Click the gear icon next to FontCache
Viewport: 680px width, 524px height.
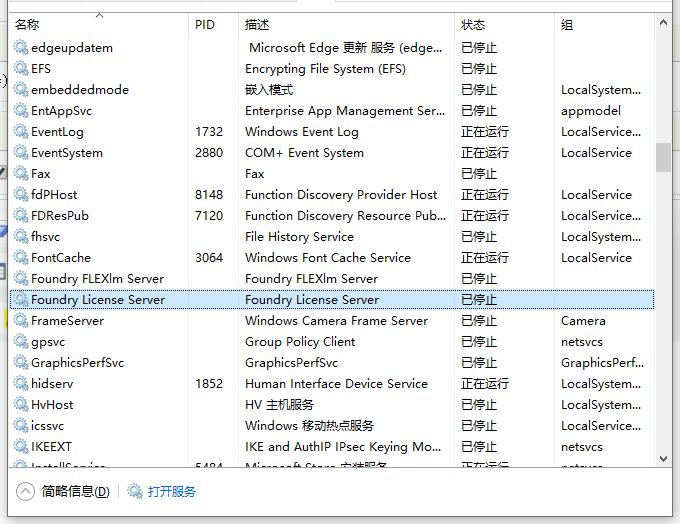pyautogui.click(x=21, y=258)
